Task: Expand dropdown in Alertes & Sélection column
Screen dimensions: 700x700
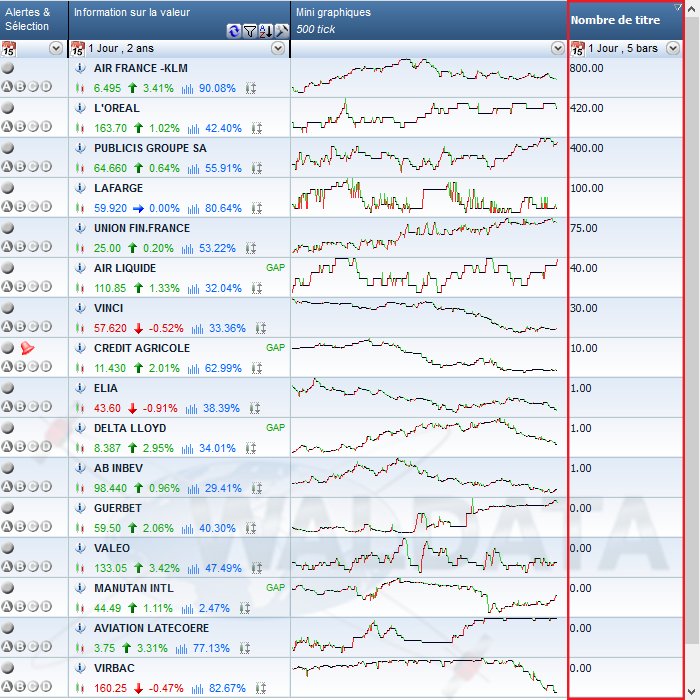Action: pos(56,48)
